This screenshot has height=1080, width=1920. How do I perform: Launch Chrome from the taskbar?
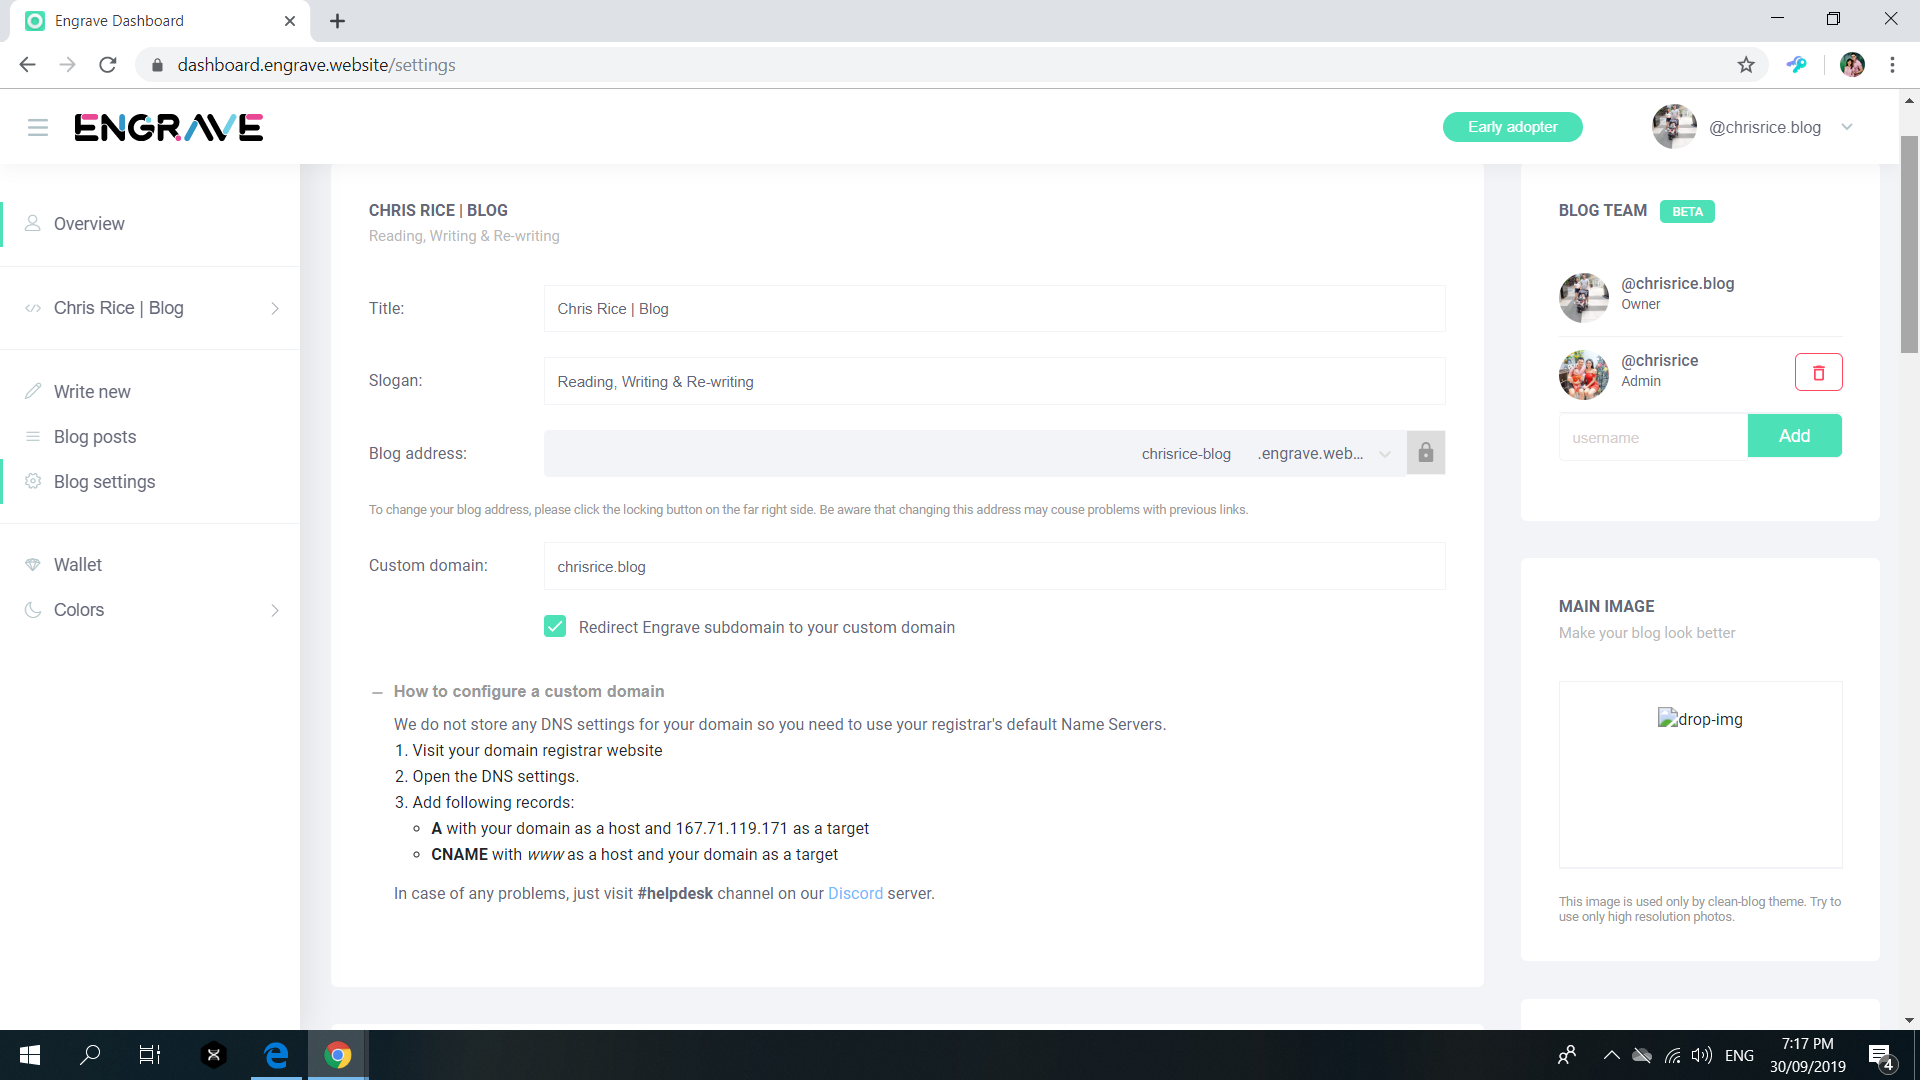[337, 1055]
